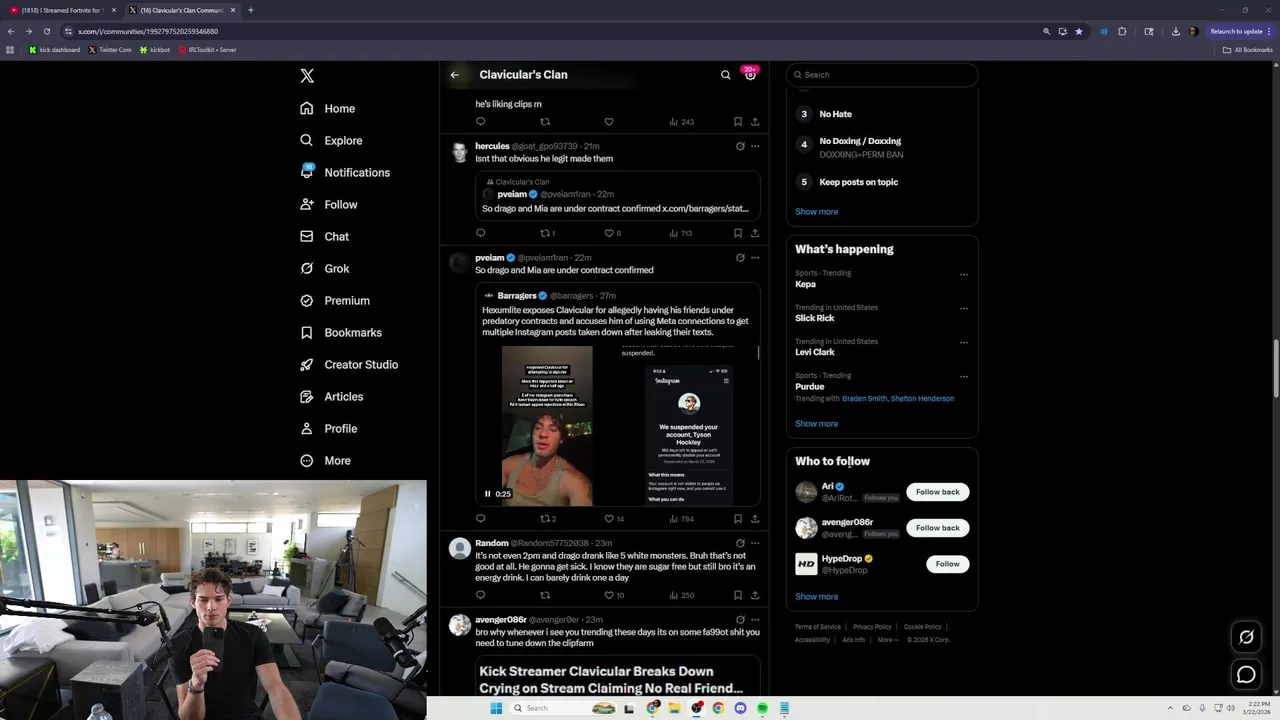Image resolution: width=1280 pixels, height=720 pixels.
Task: Open Barragers quoted post profile name
Action: pyautogui.click(x=517, y=296)
